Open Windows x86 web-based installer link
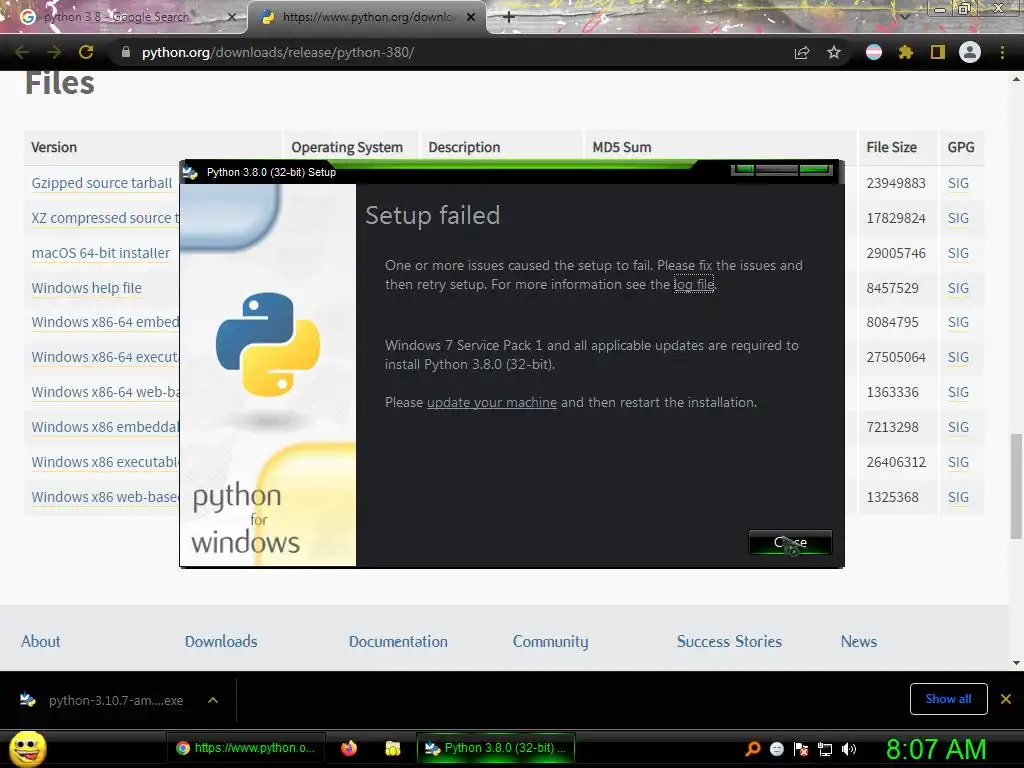1024x768 pixels. [104, 497]
